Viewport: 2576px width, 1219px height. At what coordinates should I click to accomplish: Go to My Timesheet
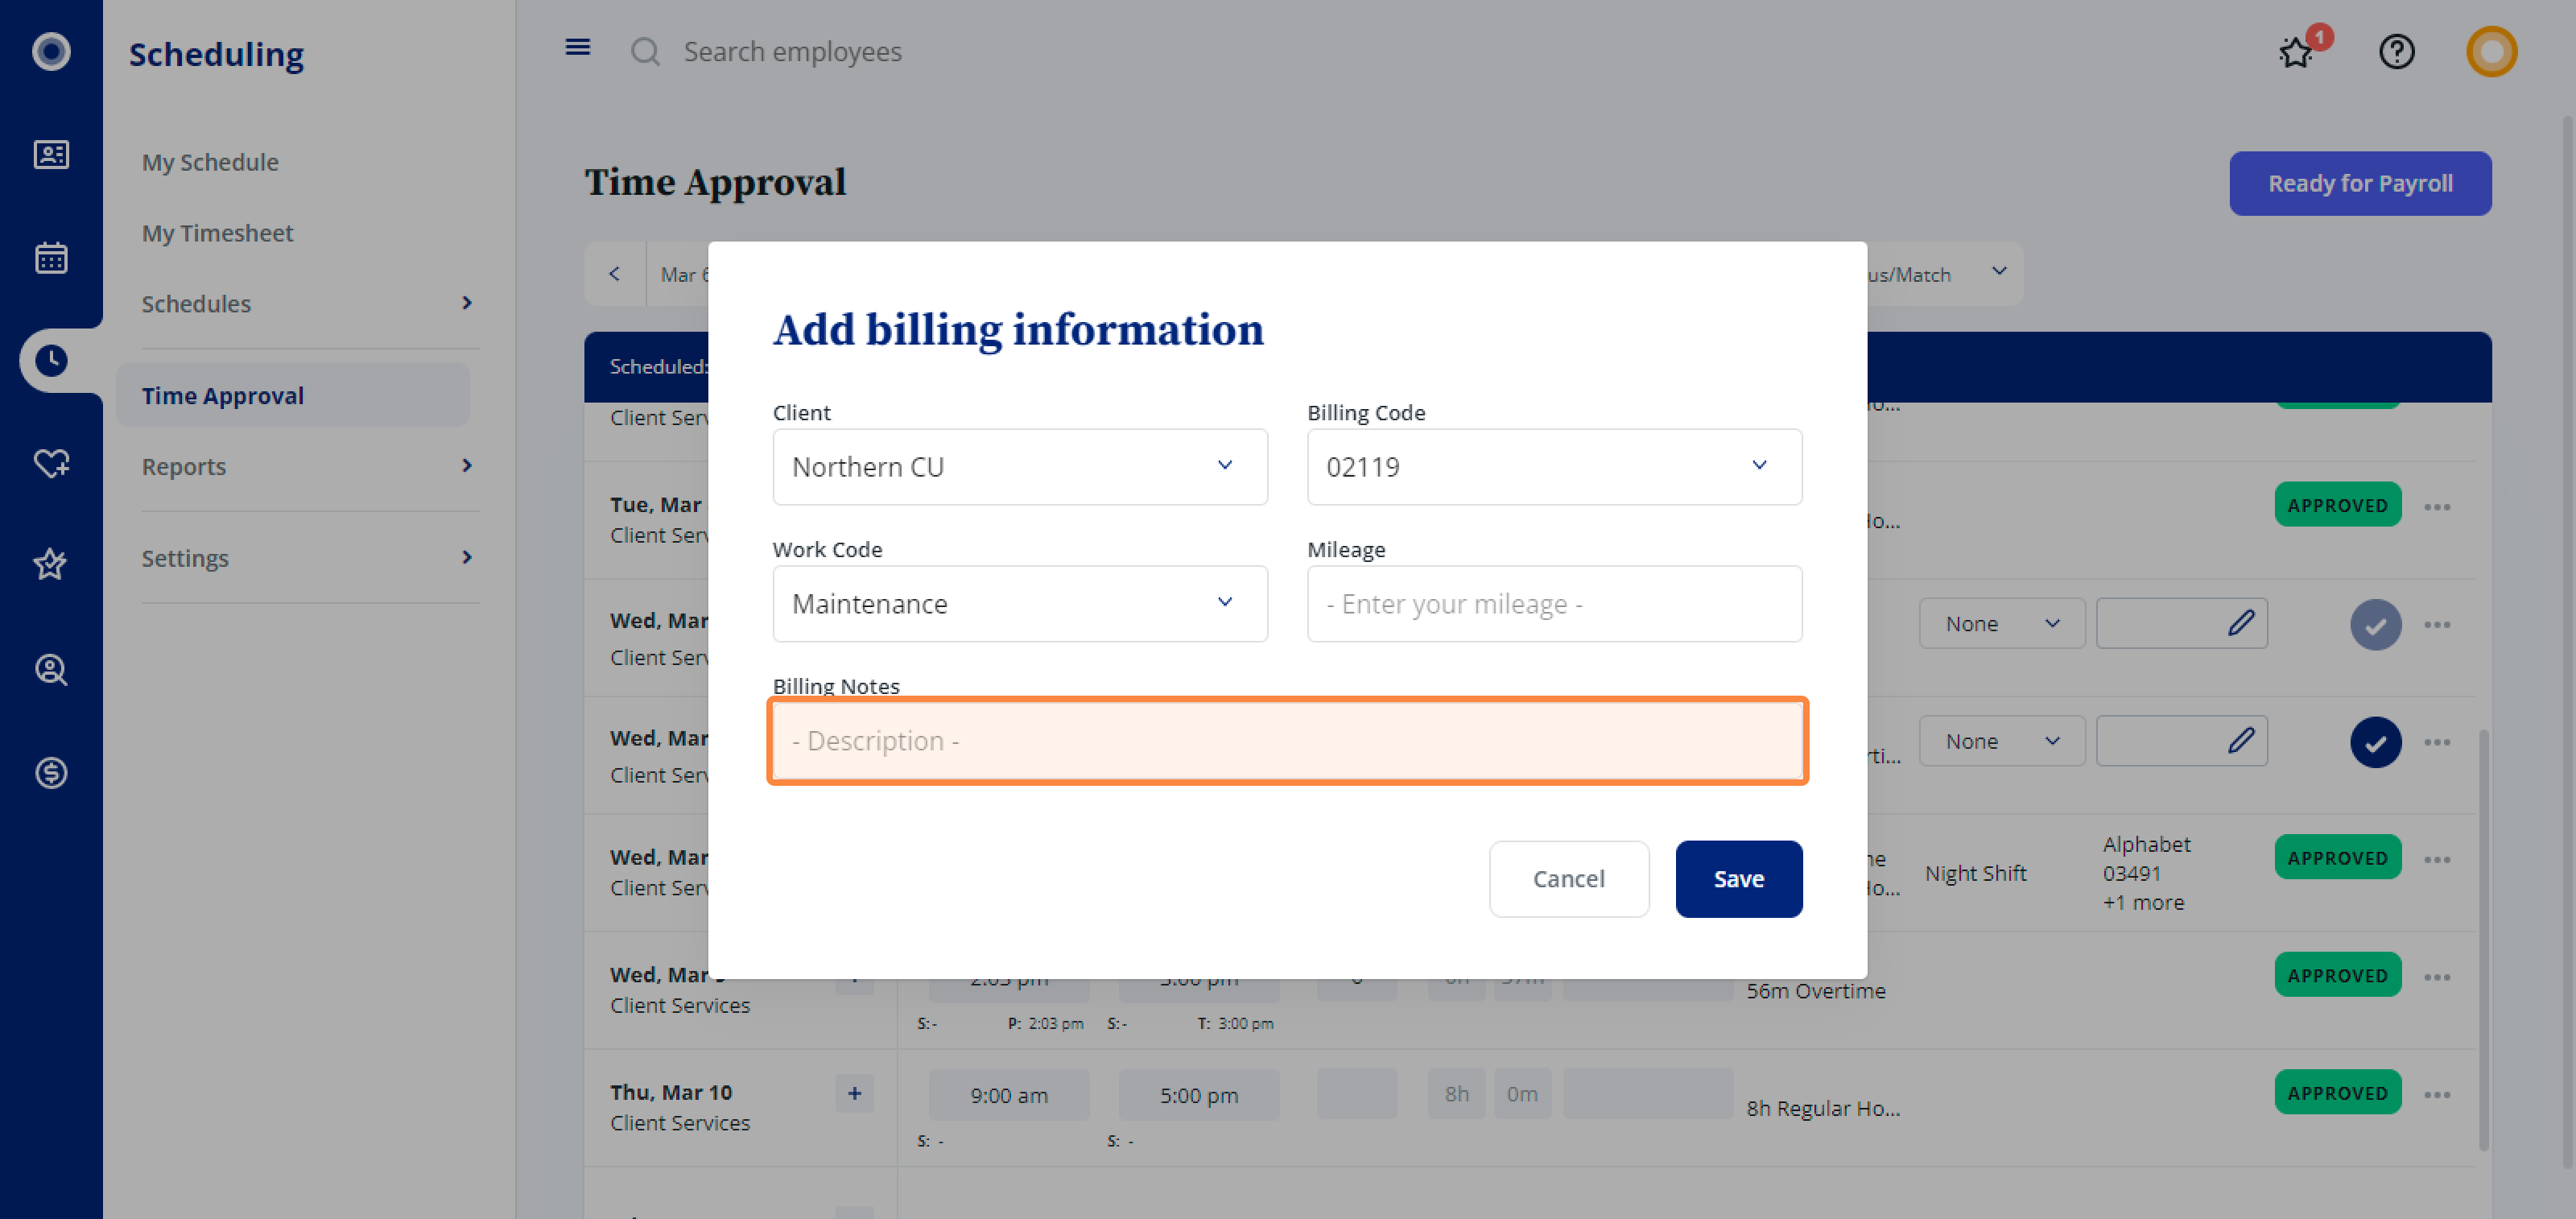coord(217,232)
